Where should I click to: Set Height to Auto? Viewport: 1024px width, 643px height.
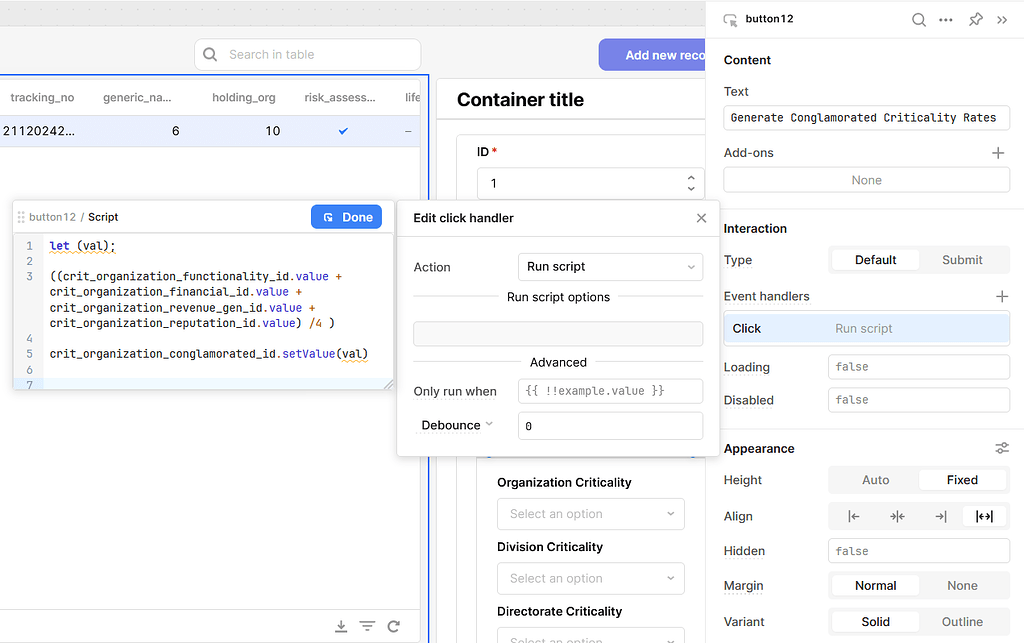point(875,480)
